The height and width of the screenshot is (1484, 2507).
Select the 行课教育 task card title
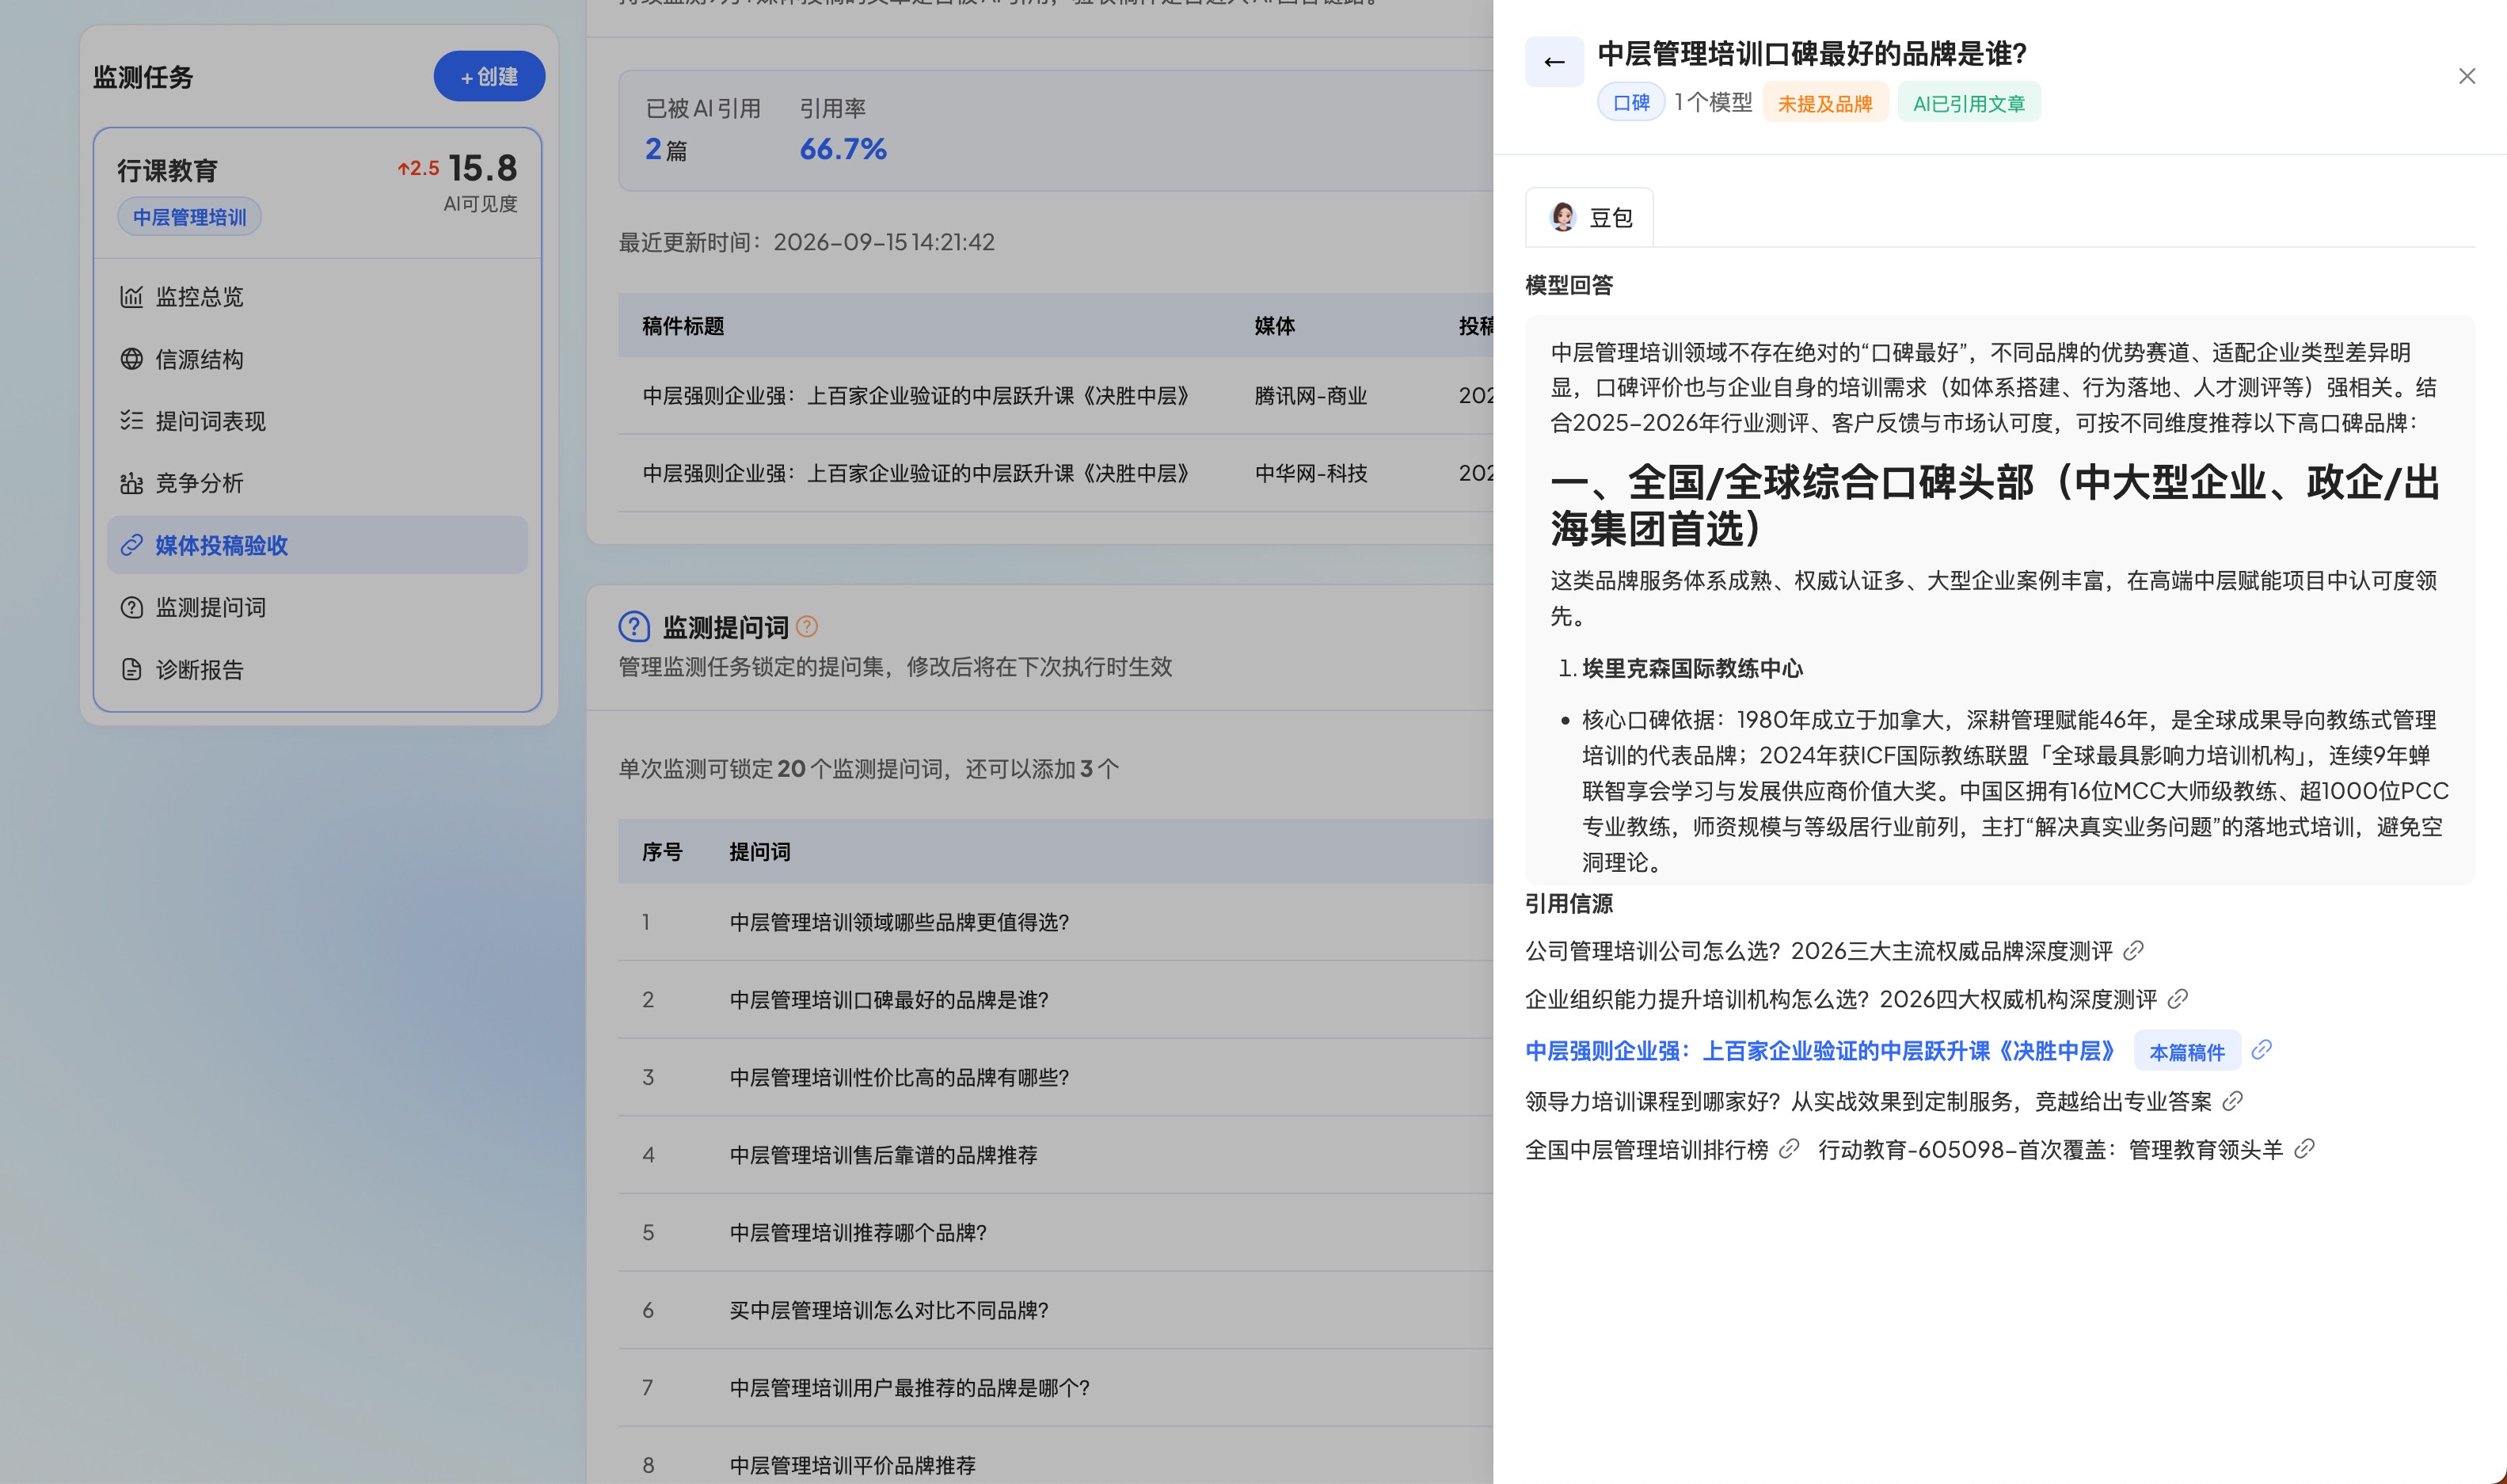tap(167, 171)
